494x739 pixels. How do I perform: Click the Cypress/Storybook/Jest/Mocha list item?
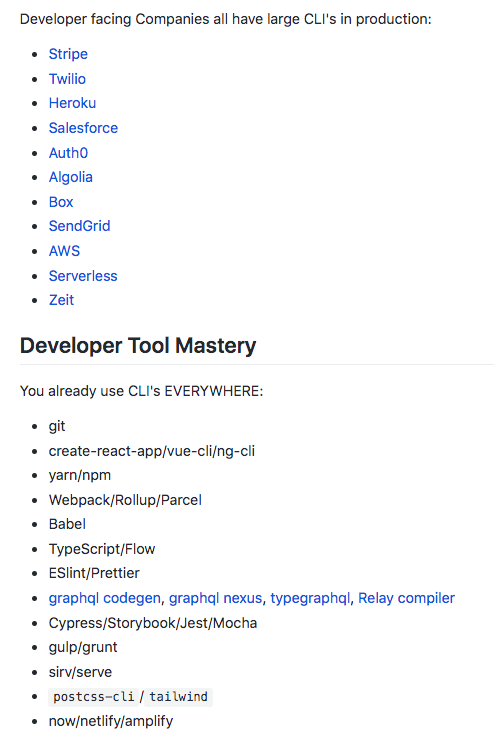coord(153,623)
